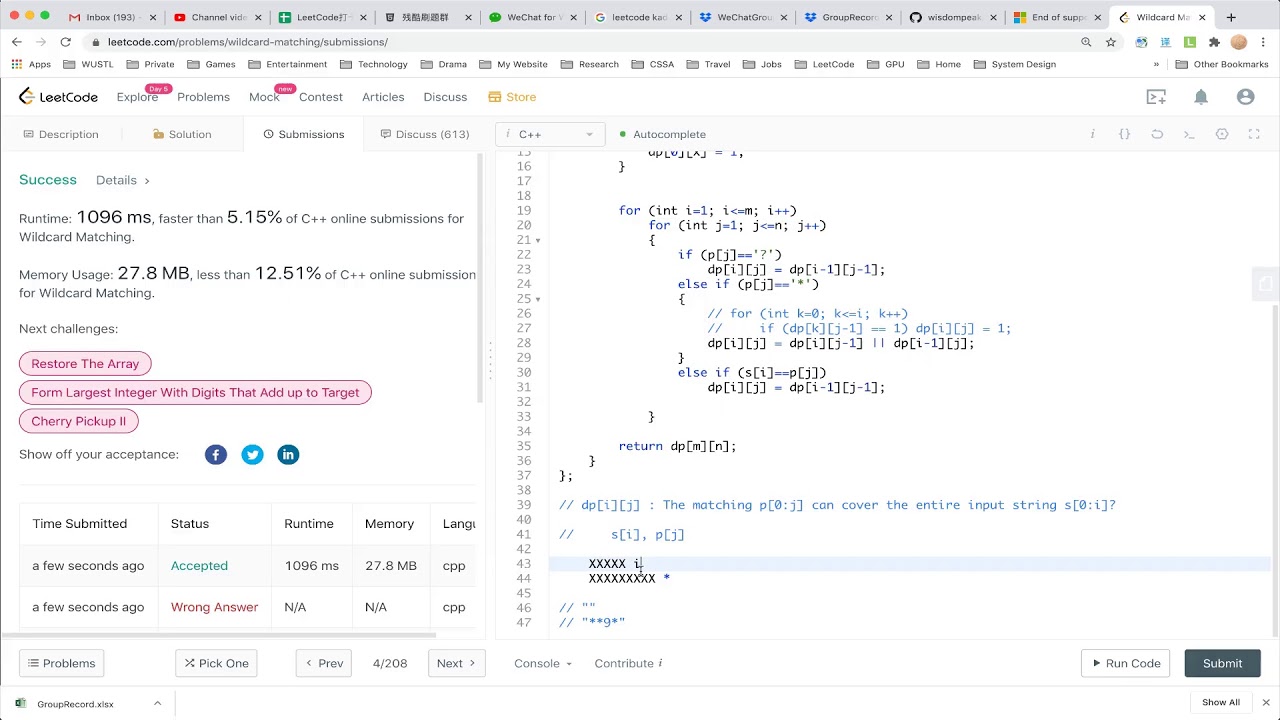Open the Store menu item
The image size is (1280, 720).
coord(512,97)
